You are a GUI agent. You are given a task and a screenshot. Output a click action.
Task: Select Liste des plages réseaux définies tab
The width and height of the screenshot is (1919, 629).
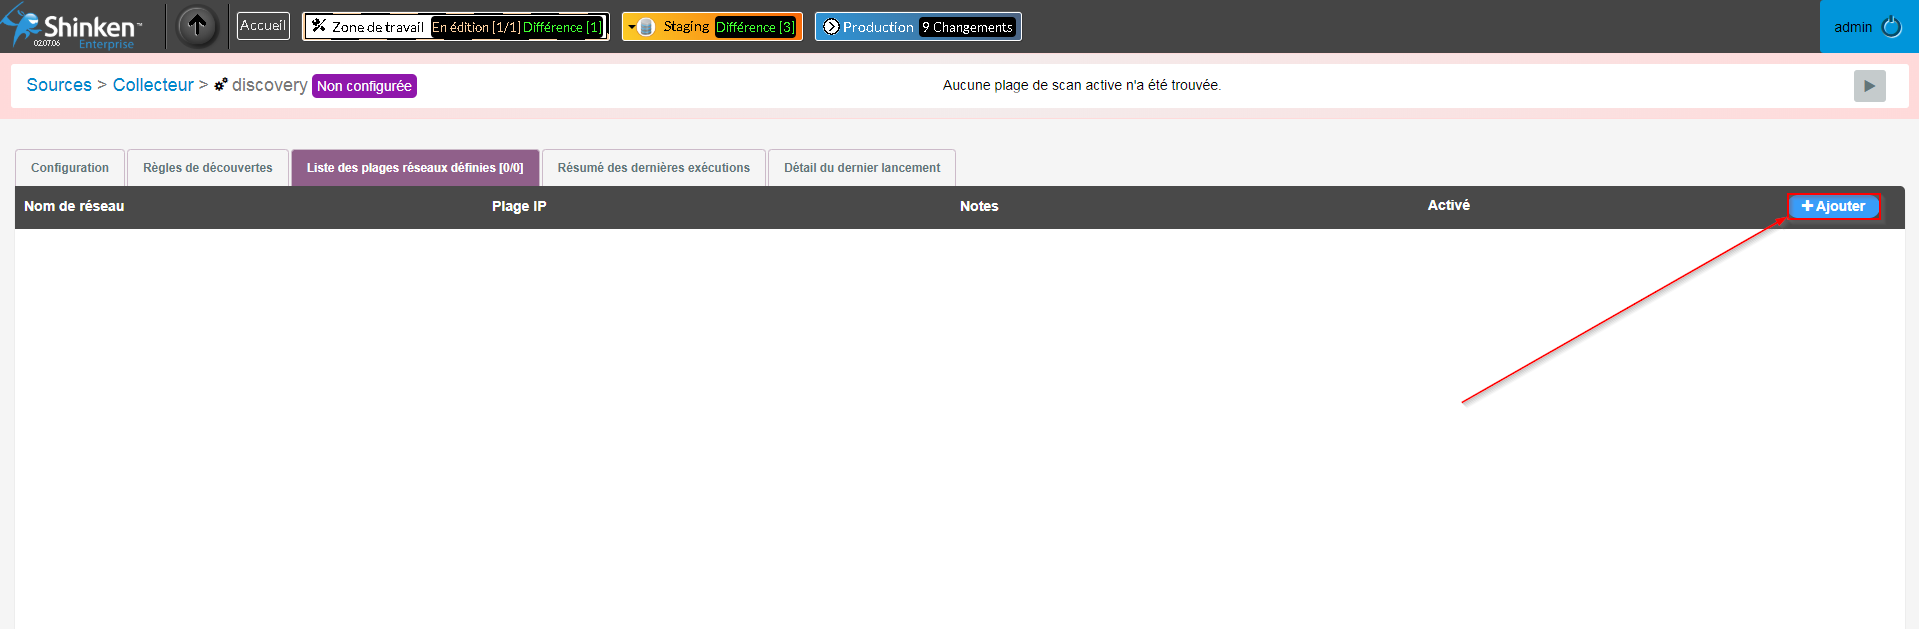(x=415, y=168)
